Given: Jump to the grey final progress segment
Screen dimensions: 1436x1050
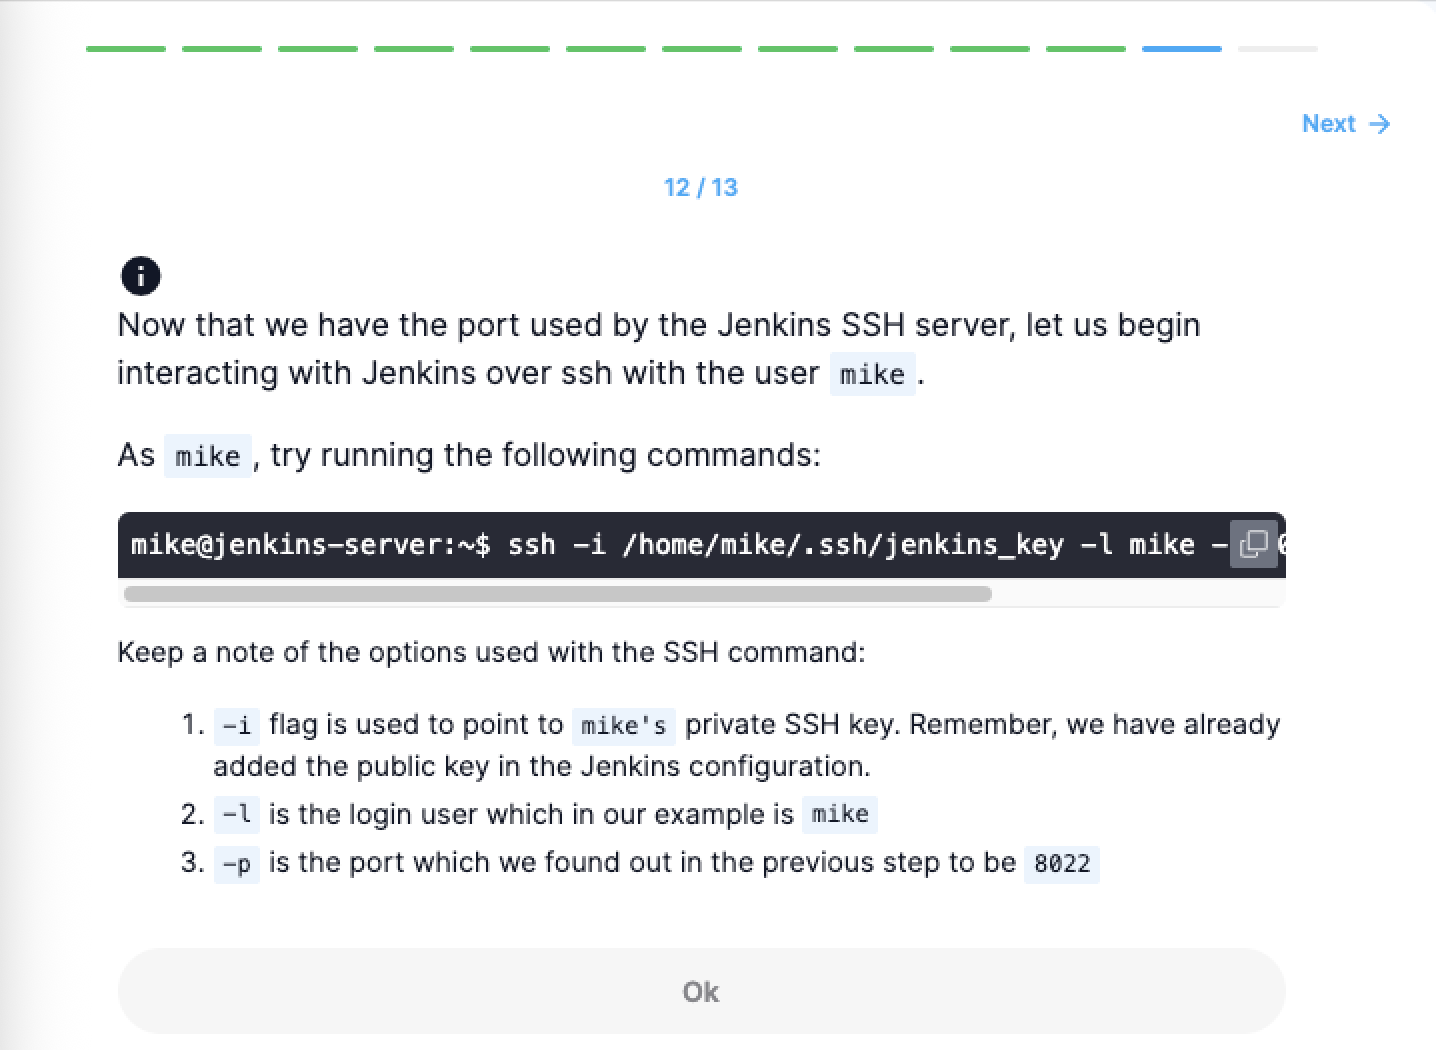Looking at the screenshot, I should click(1277, 48).
